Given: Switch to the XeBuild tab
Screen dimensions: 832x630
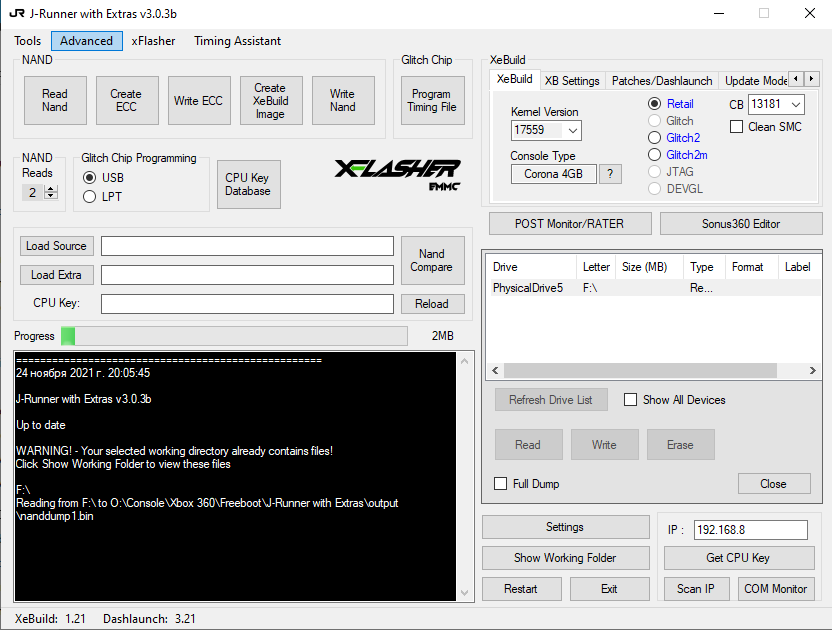Looking at the screenshot, I should tap(515, 79).
